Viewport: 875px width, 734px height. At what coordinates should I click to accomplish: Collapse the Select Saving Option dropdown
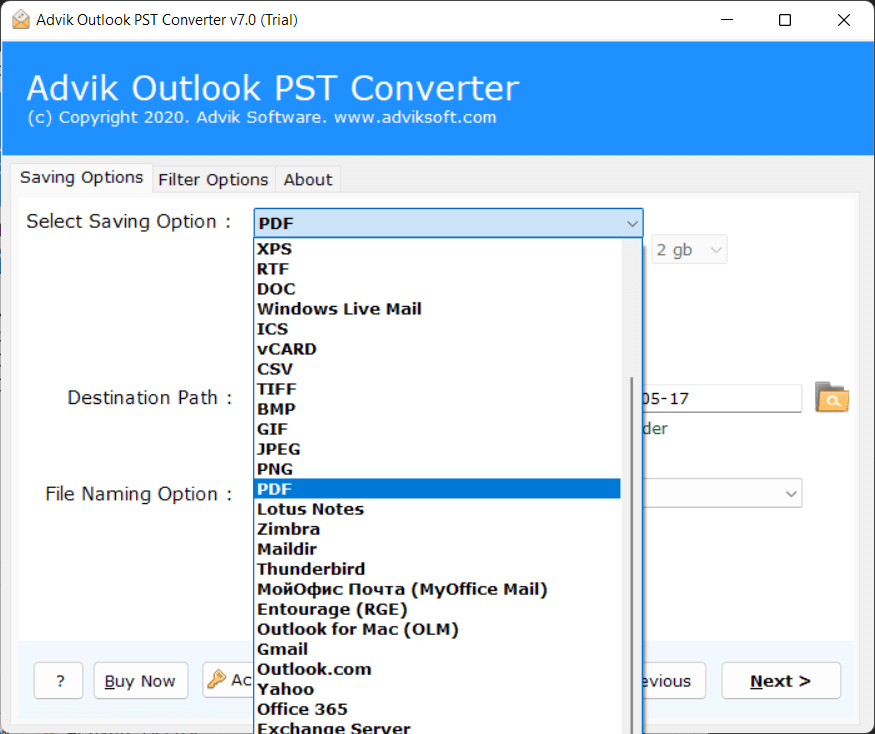click(x=632, y=222)
